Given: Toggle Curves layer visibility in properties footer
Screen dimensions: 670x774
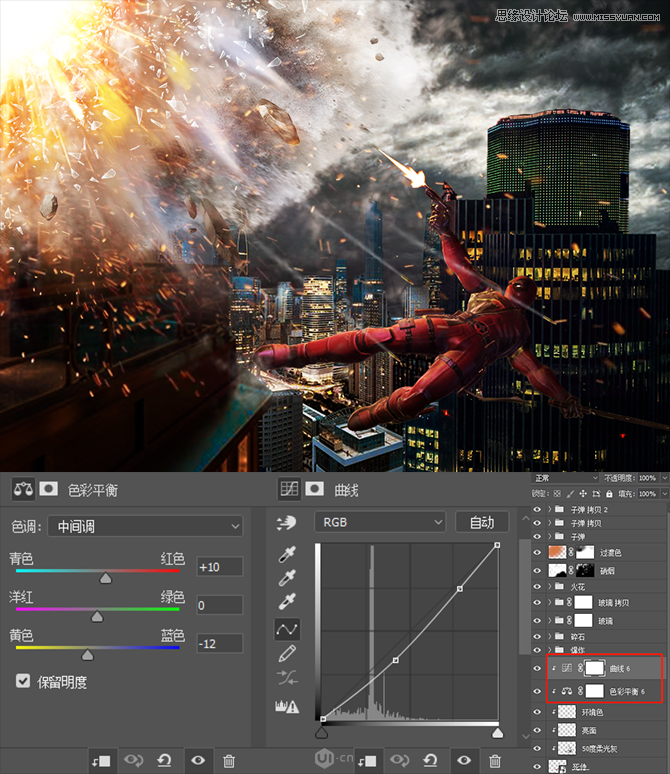Looking at the screenshot, I should point(464,761).
